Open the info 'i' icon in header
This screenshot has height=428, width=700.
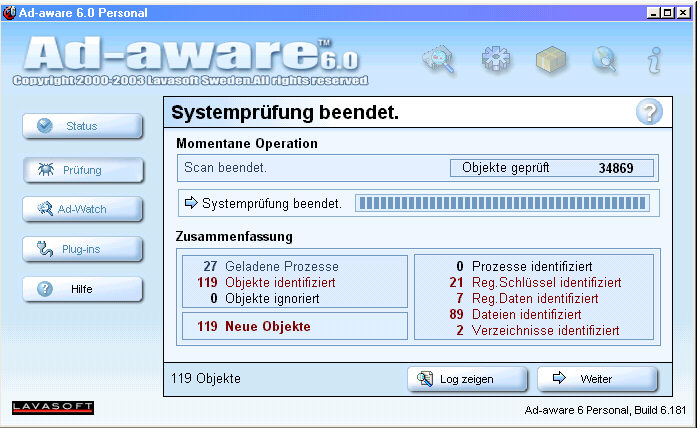(x=654, y=60)
